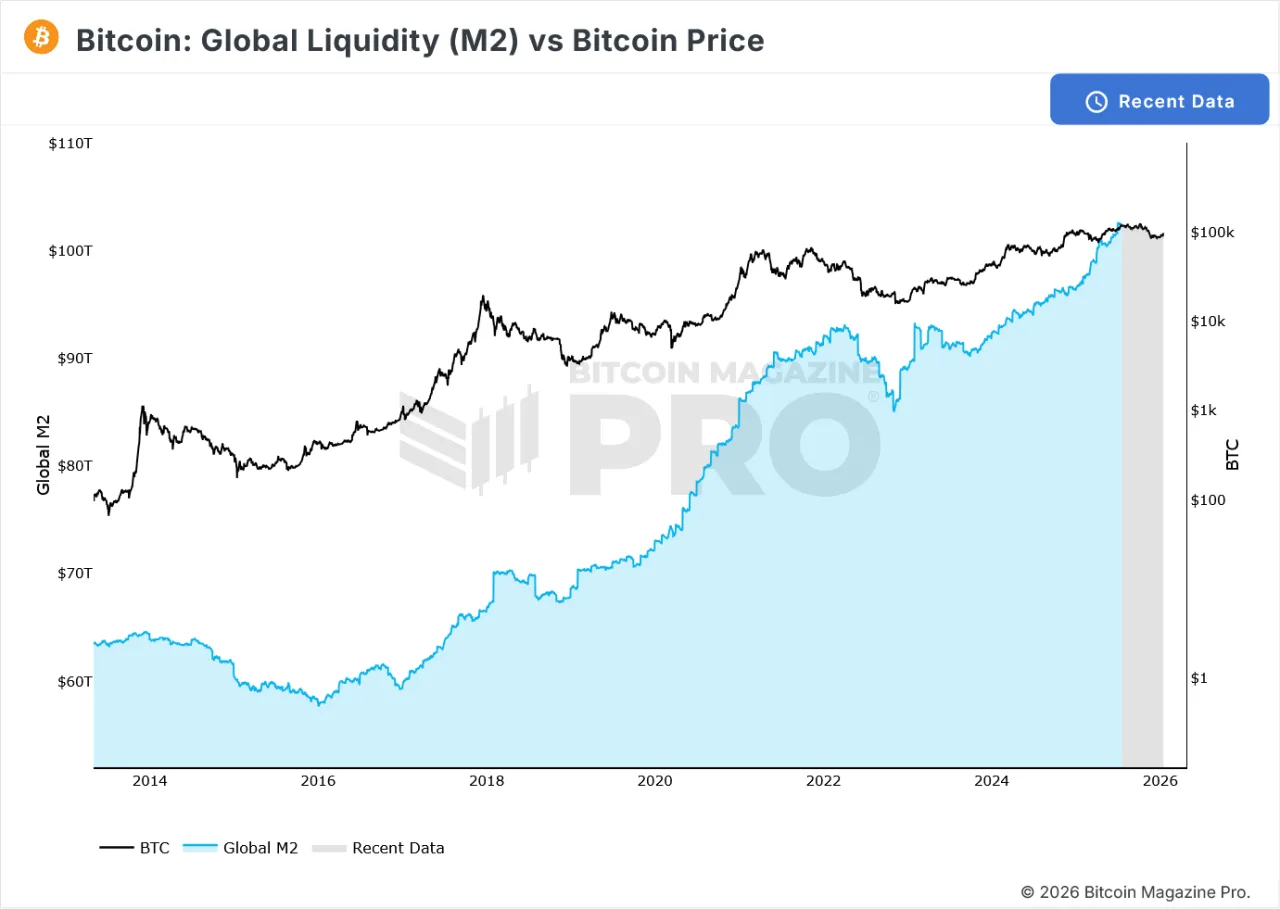Click the clock icon in Recent Data button
Image resolution: width=1280 pixels, height=909 pixels.
point(1096,101)
